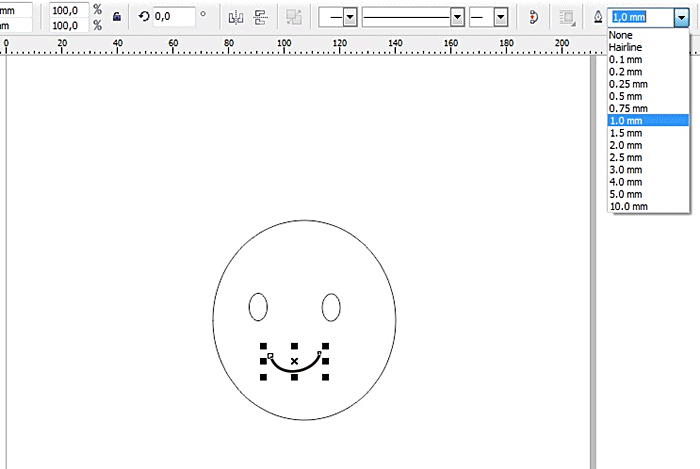Choose 3.0 mm outline width
The height and width of the screenshot is (469, 700).
(x=648, y=170)
